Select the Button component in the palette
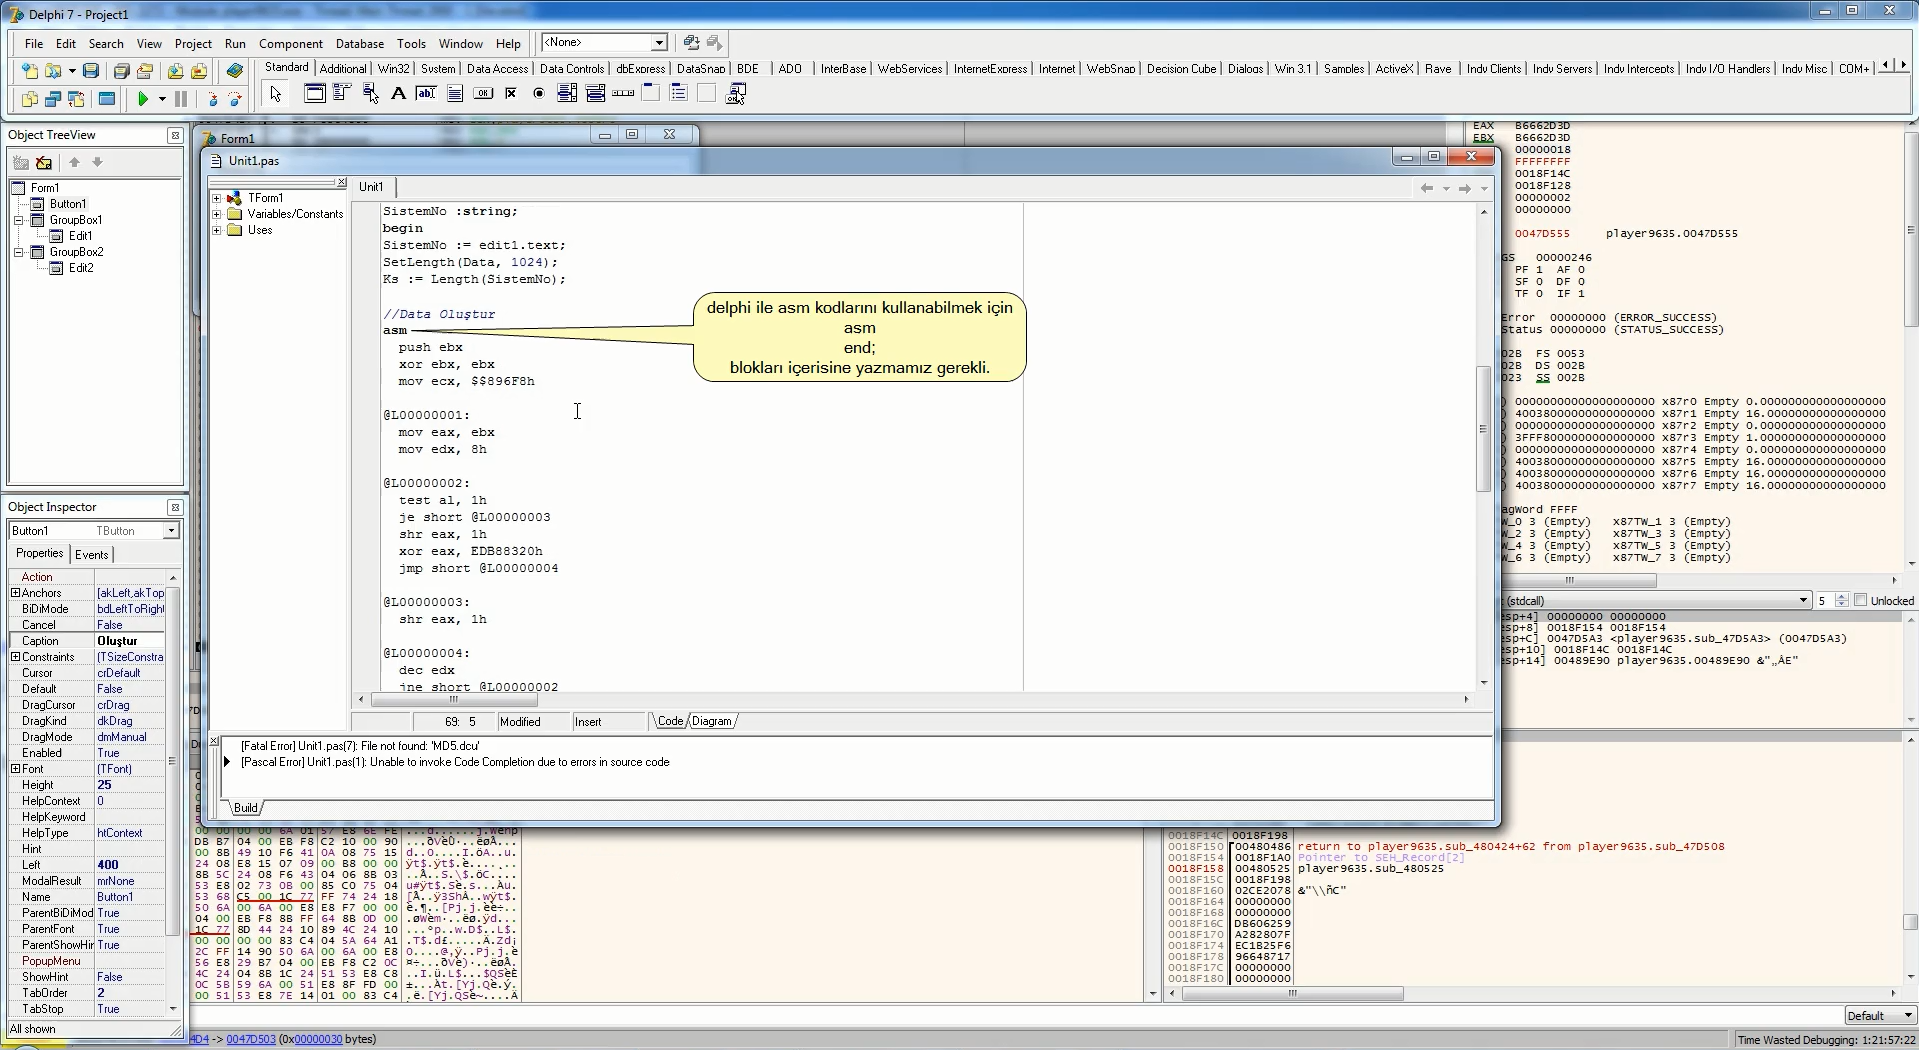The height and width of the screenshot is (1050, 1919). (x=482, y=94)
